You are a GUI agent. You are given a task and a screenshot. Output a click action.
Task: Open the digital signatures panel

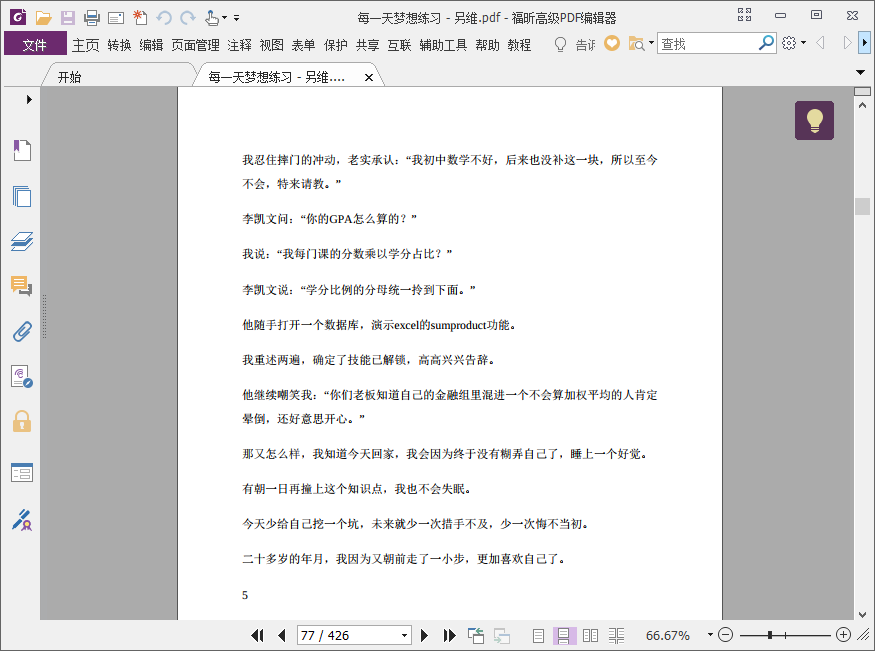22,377
